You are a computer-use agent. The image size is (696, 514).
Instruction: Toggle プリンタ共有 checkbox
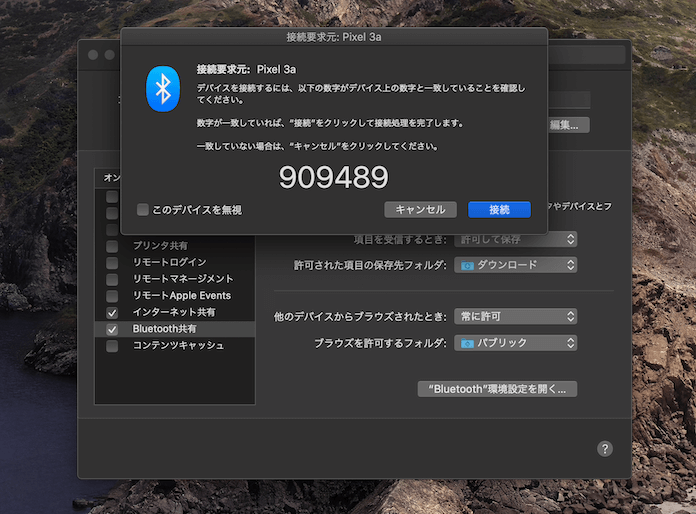112,246
